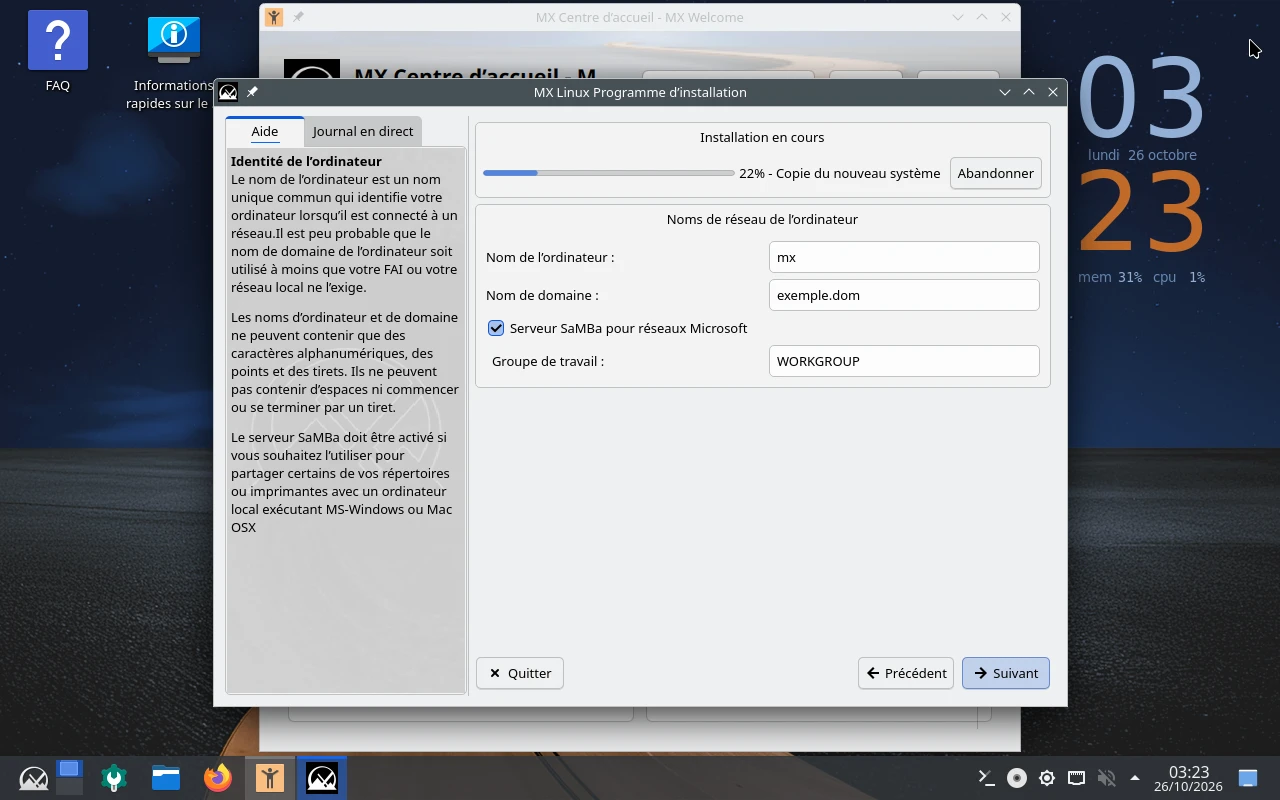Open the terminal tray icon
This screenshot has width=1280, height=800.
point(986,777)
